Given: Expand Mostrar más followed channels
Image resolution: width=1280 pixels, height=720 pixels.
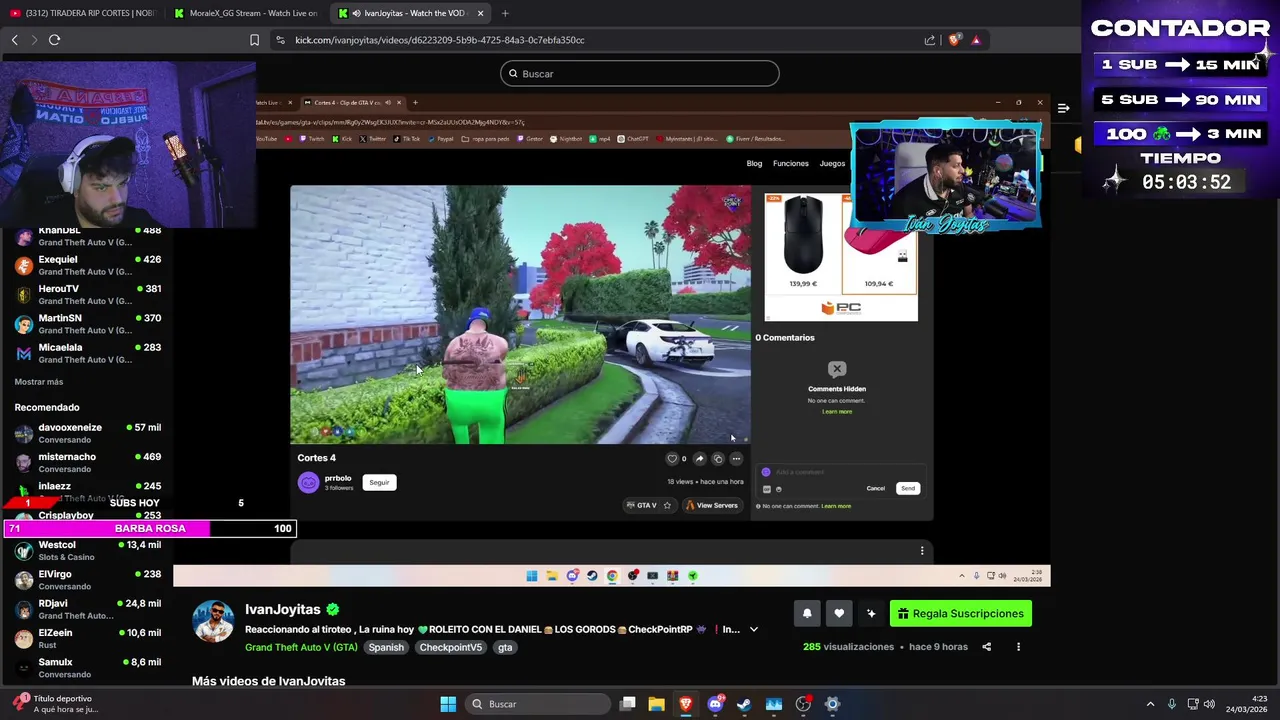Looking at the screenshot, I should [39, 382].
